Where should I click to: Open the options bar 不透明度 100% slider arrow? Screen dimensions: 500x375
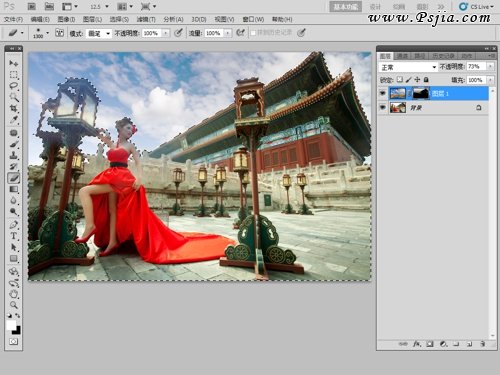click(x=166, y=33)
